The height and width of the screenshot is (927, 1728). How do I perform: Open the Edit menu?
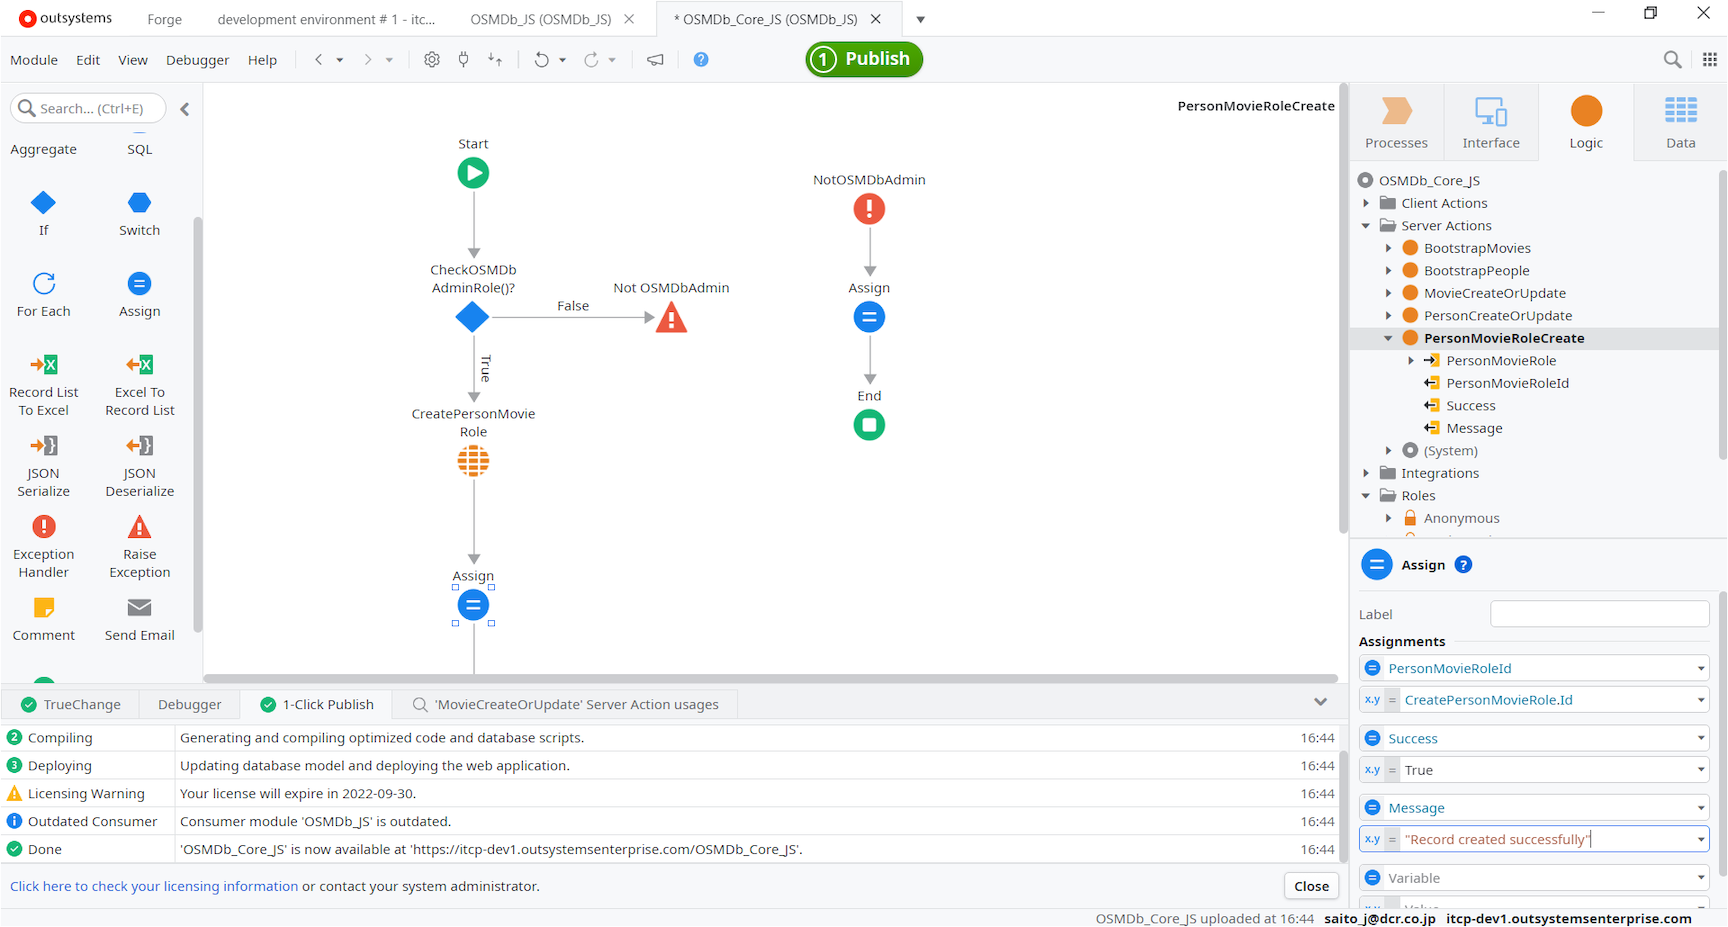tap(88, 60)
